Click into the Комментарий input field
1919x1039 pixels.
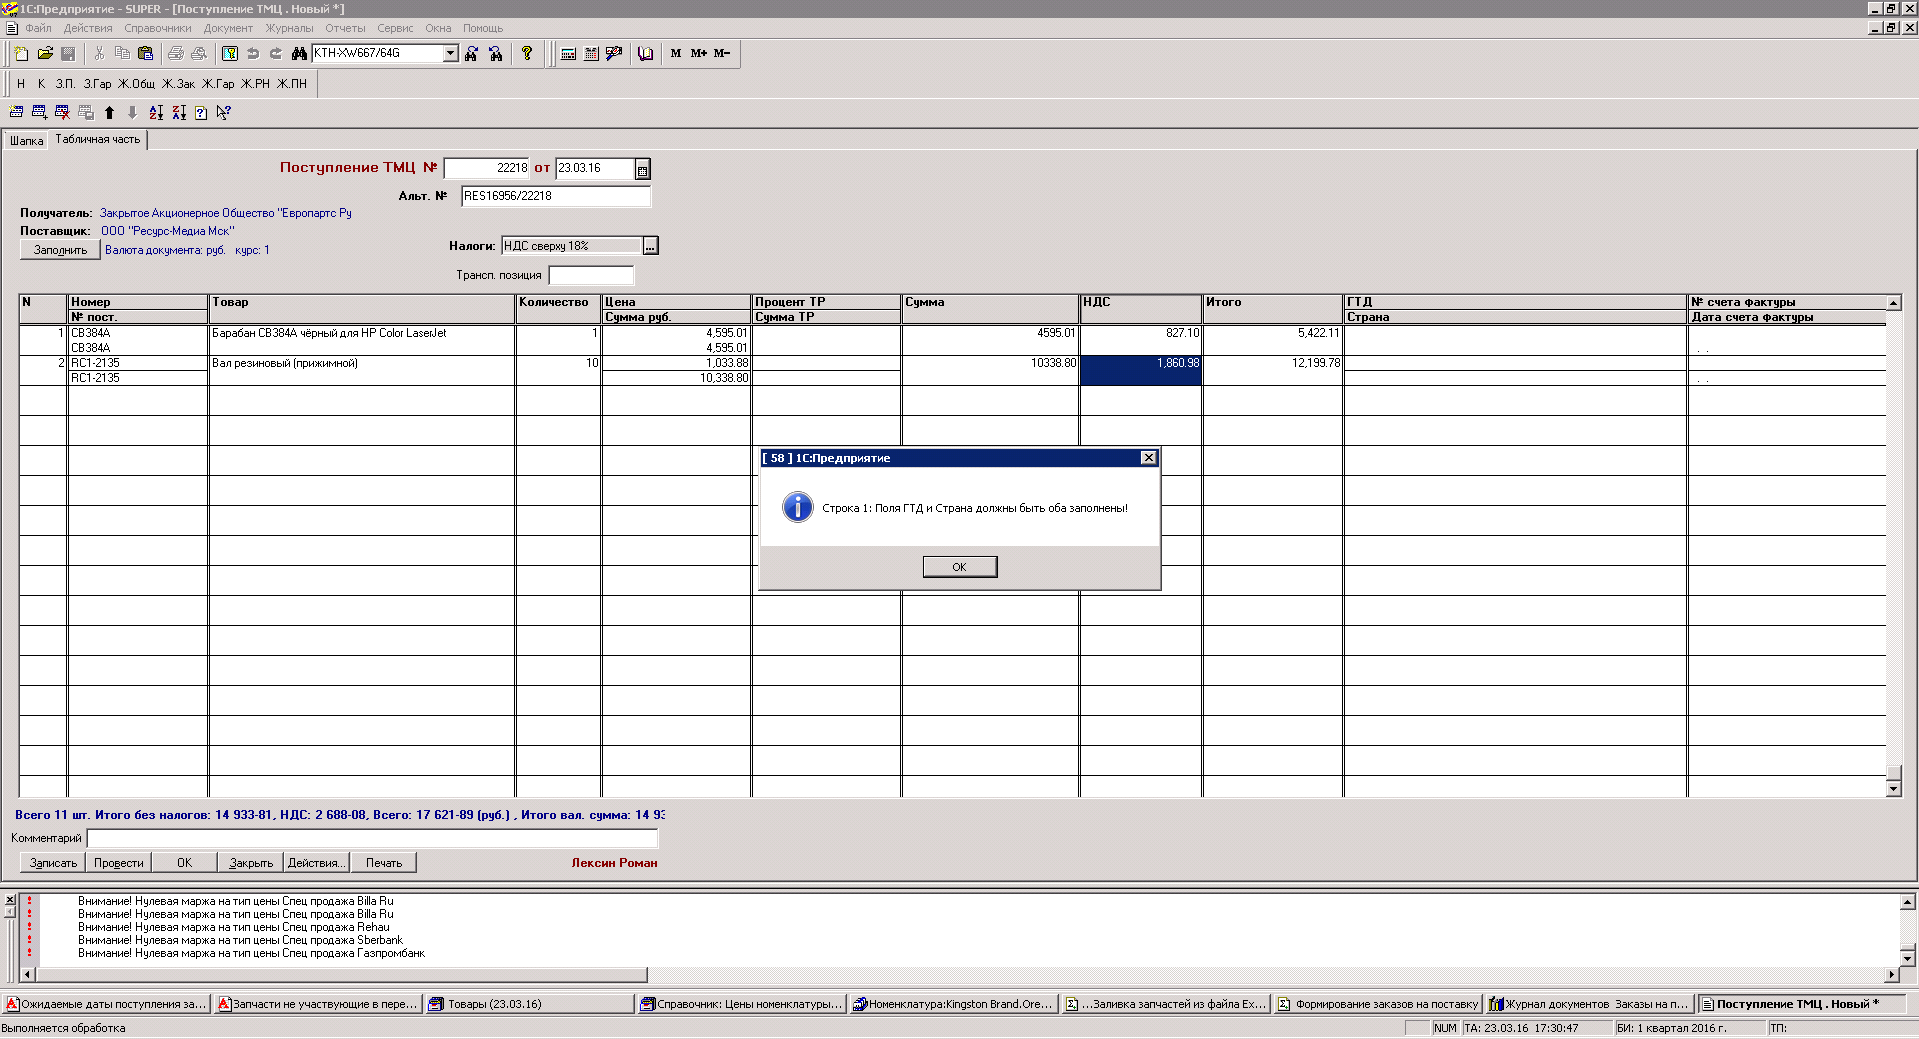372,838
